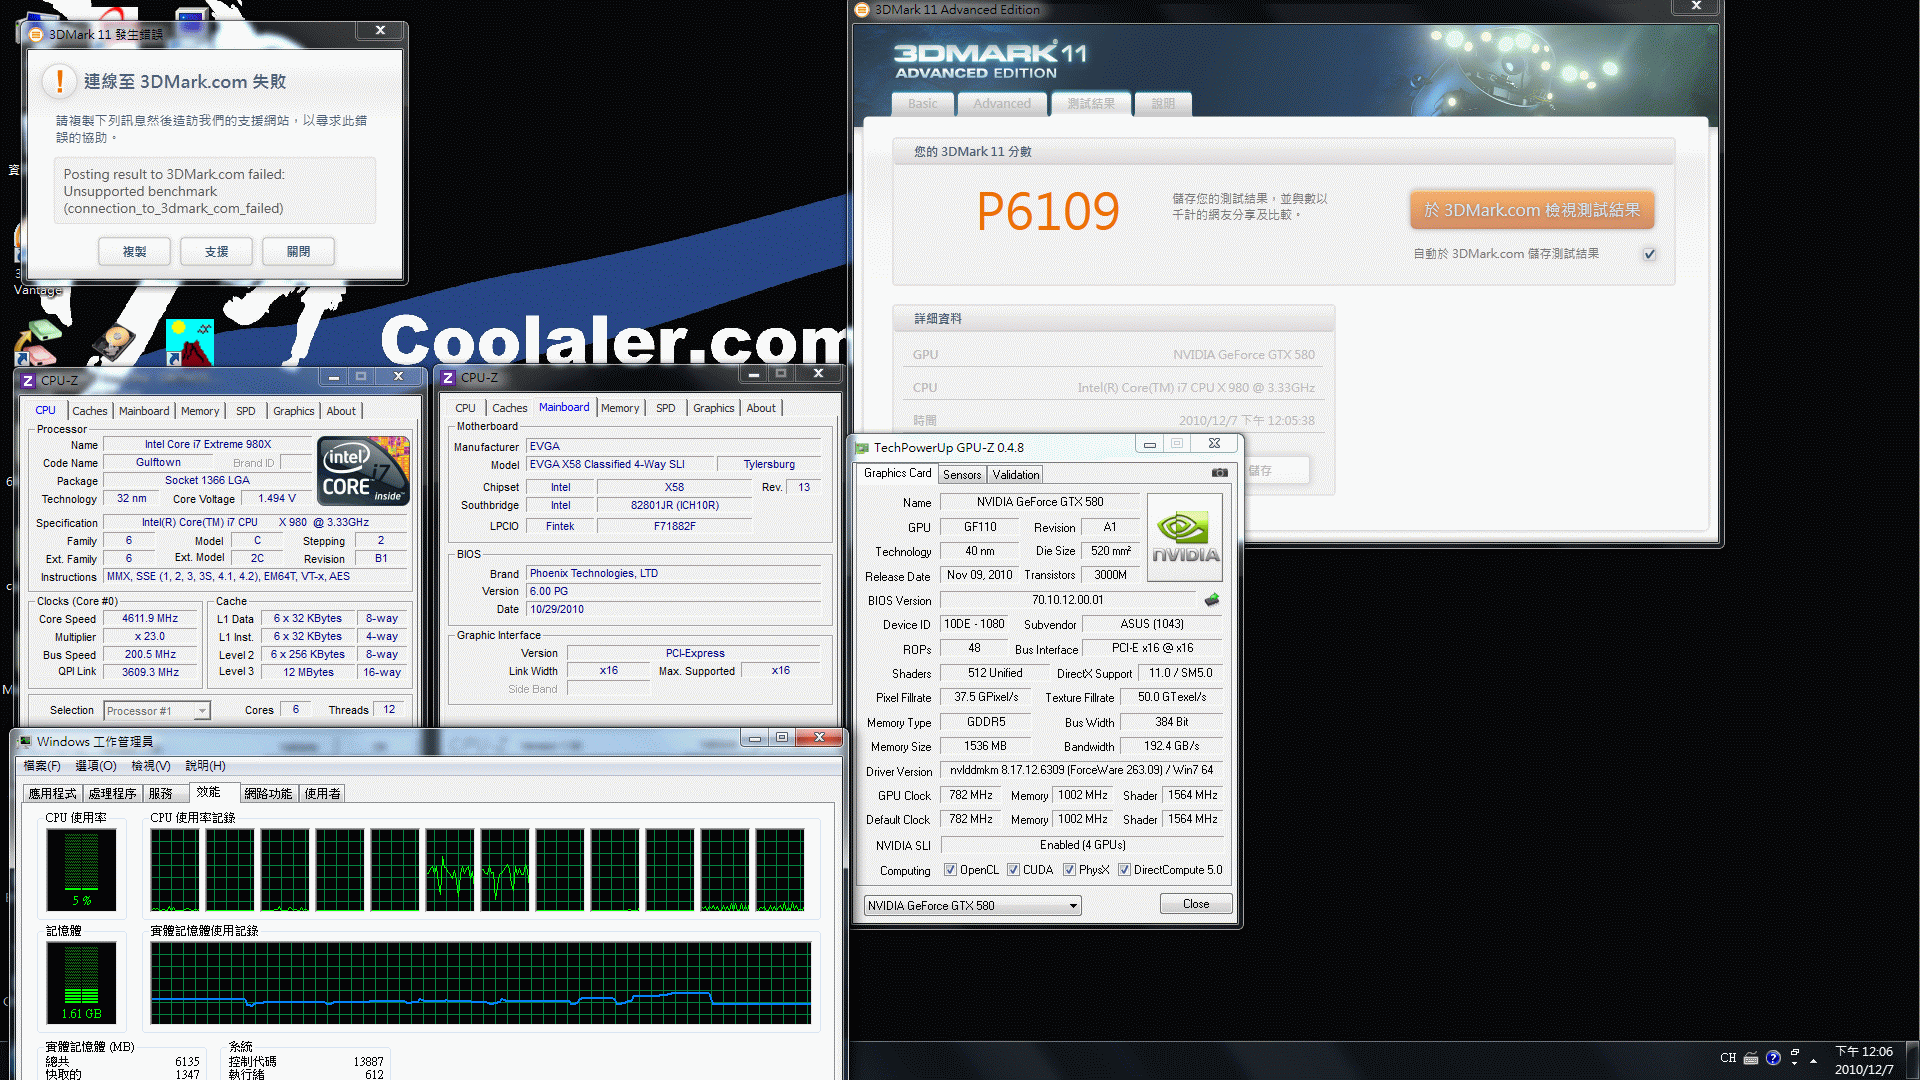Click the left CPU-Z window title icon
The width and height of the screenshot is (1920, 1080).
click(28, 381)
